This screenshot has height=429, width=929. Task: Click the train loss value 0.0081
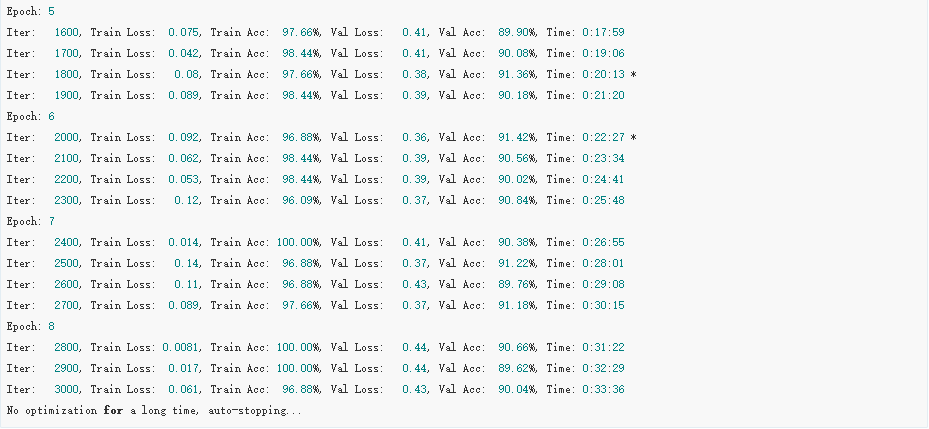(x=182, y=347)
